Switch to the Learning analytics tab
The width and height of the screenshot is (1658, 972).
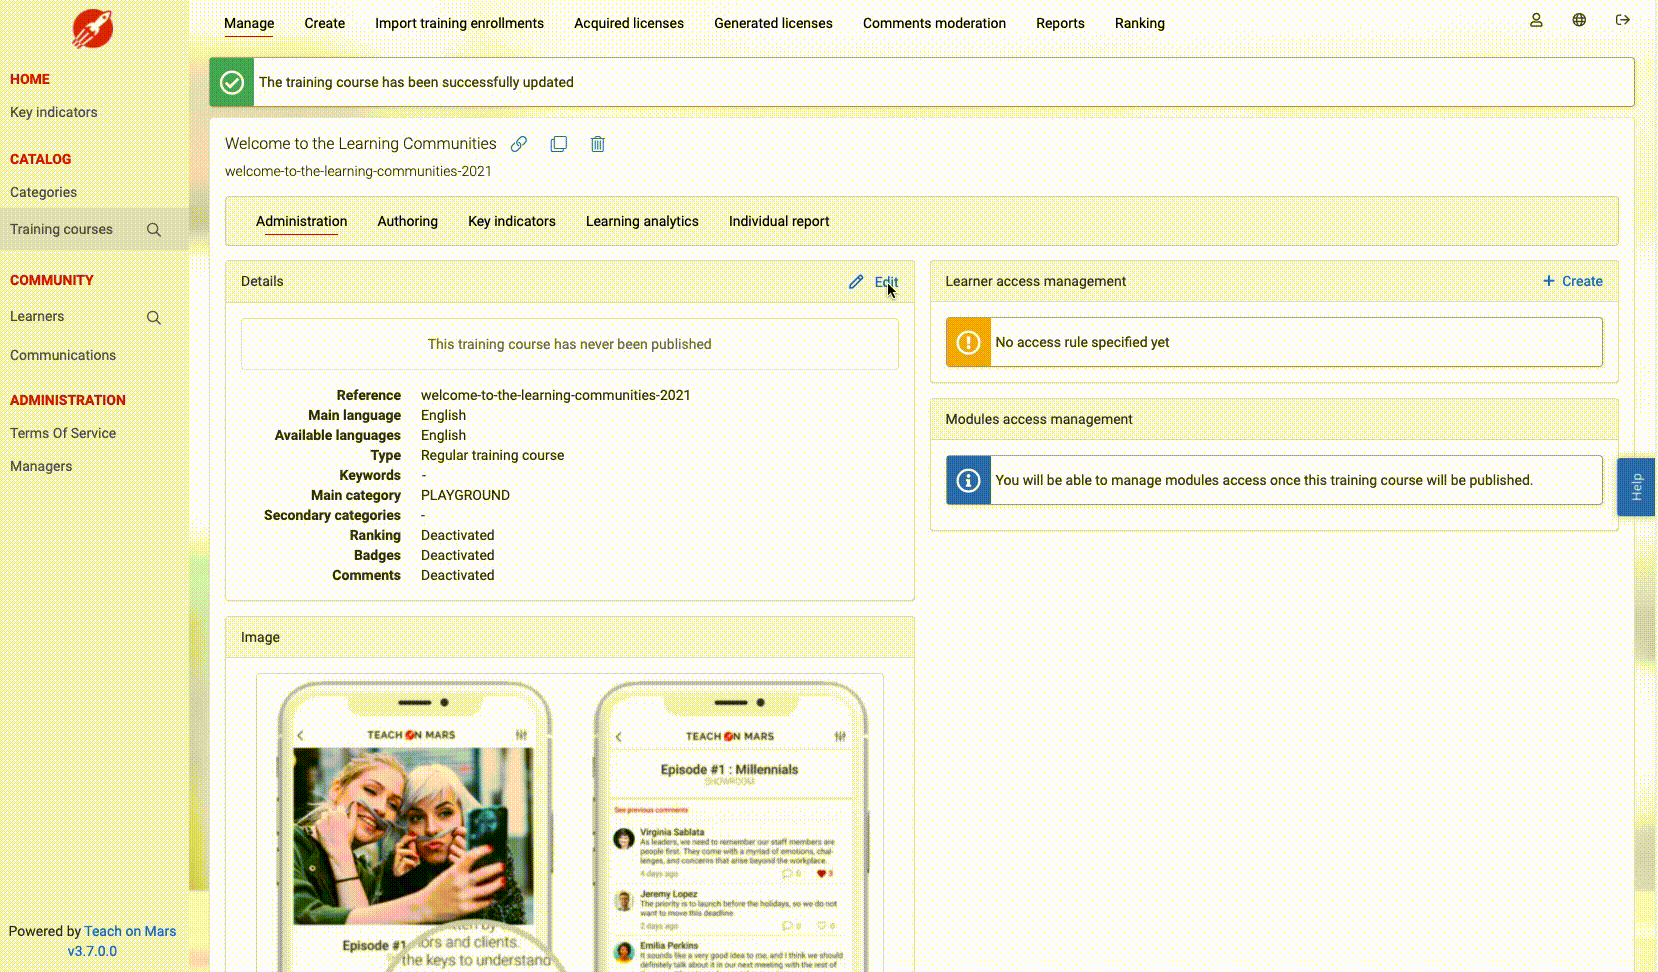(x=642, y=221)
